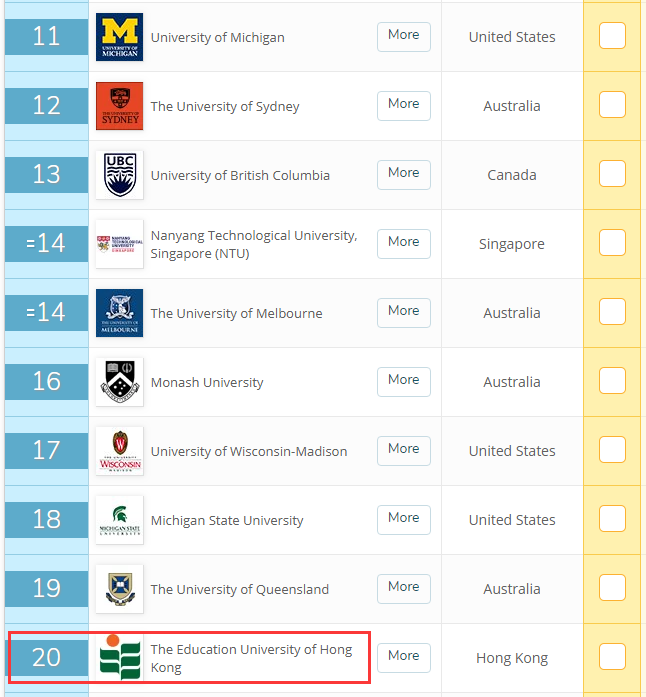Click the Michigan State University Spartan logo

[x=119, y=520]
